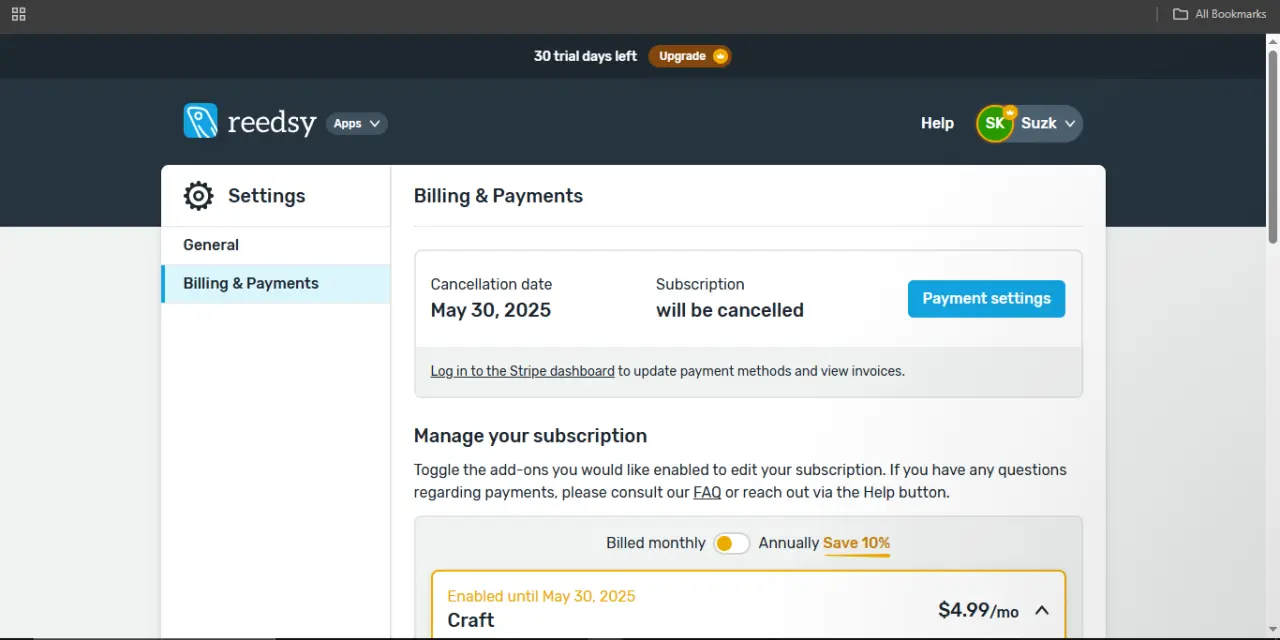Click the SK user avatar
1280x640 pixels.
[995, 124]
